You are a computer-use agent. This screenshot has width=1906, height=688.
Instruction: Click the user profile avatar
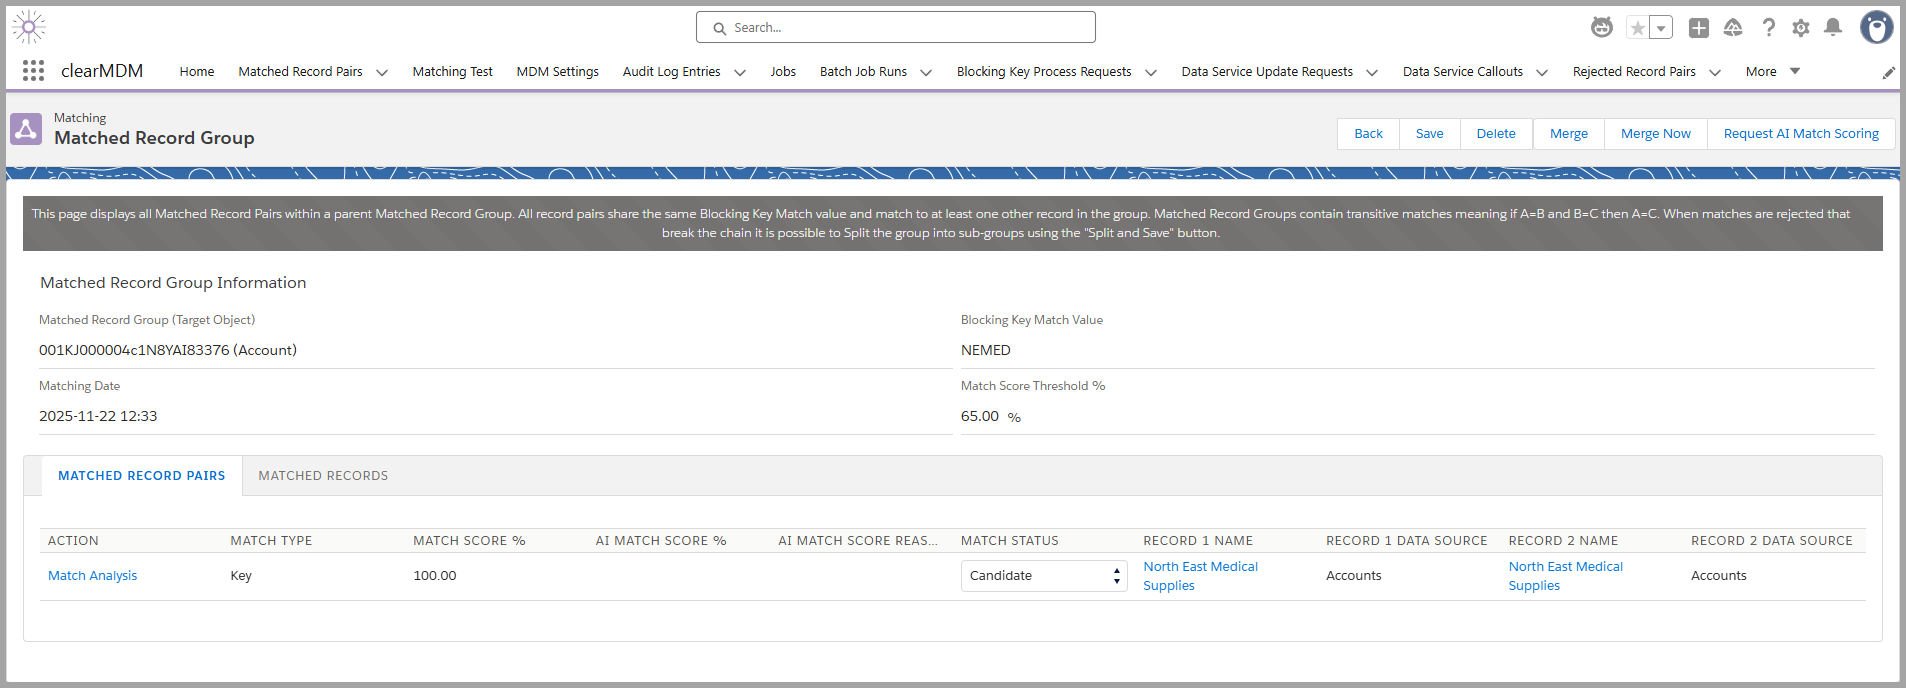(x=1876, y=28)
